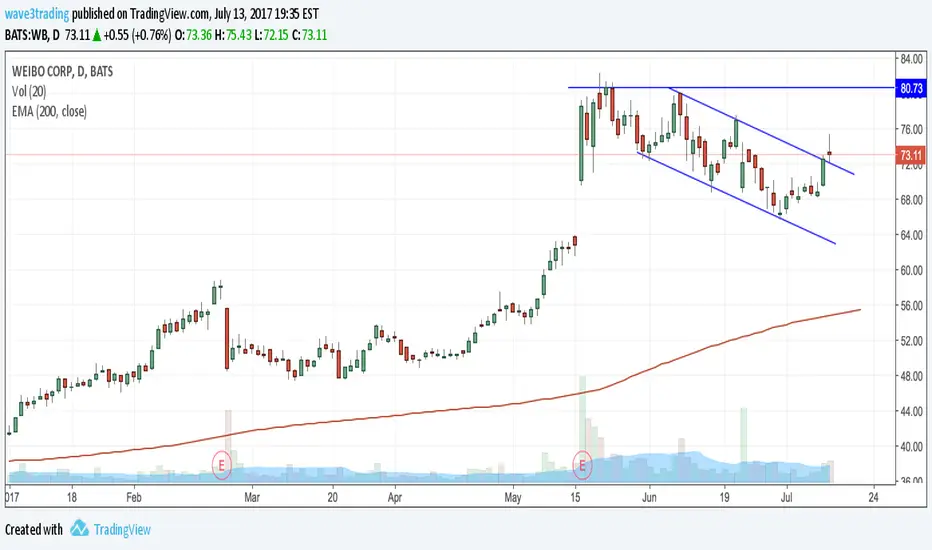Viewport: 932px width, 550px height.
Task: Click the high value 75.43
Action: pos(239,34)
